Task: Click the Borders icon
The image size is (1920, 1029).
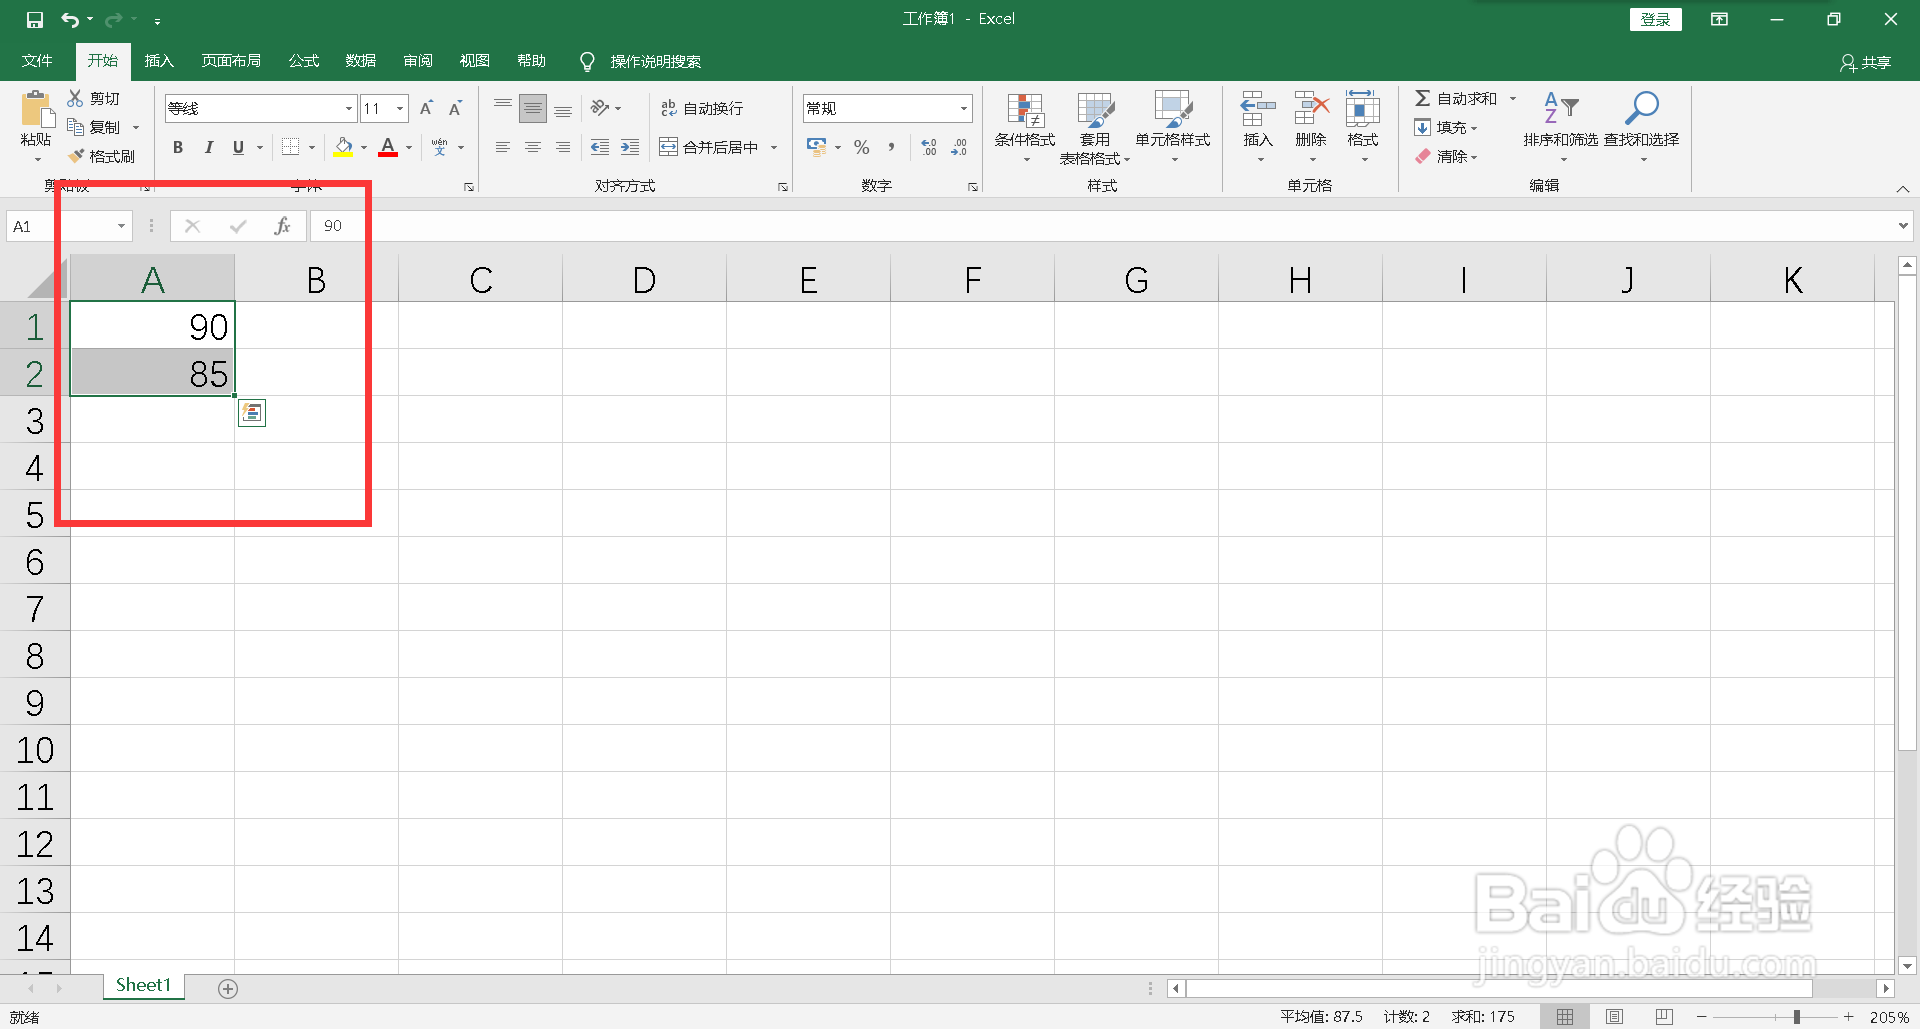Action: 290,147
